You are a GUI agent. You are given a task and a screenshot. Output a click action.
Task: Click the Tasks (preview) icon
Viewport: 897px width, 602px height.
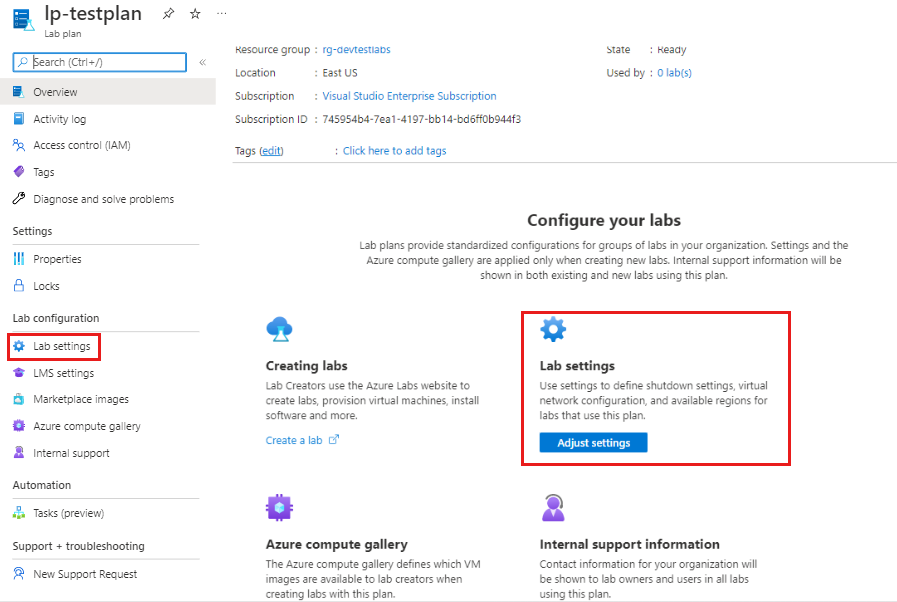tap(19, 513)
